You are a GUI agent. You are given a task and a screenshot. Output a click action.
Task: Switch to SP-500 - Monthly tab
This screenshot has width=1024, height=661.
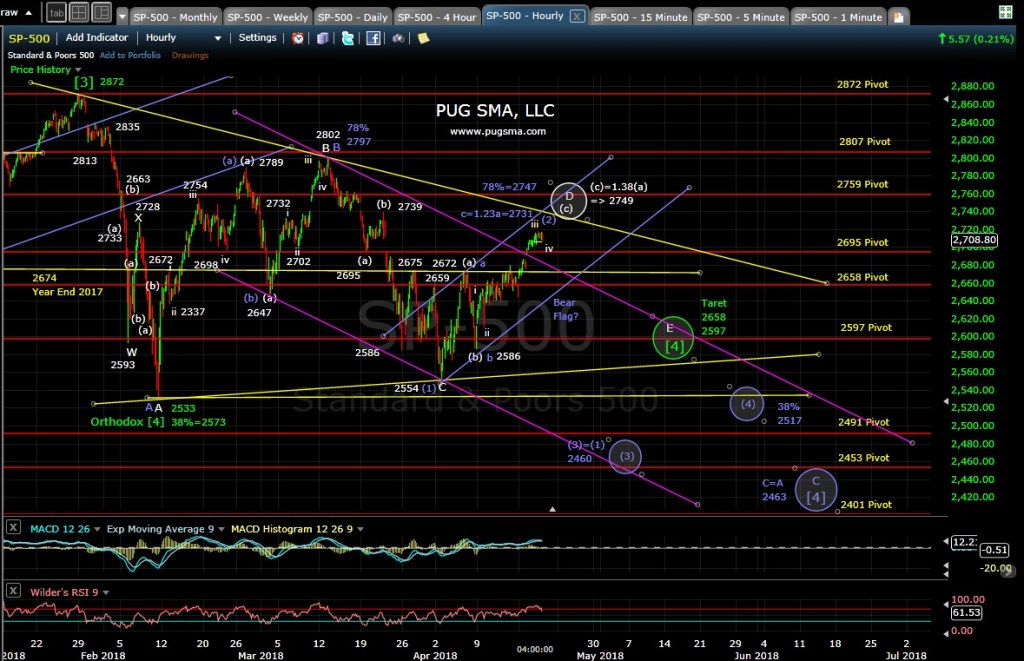coord(175,17)
